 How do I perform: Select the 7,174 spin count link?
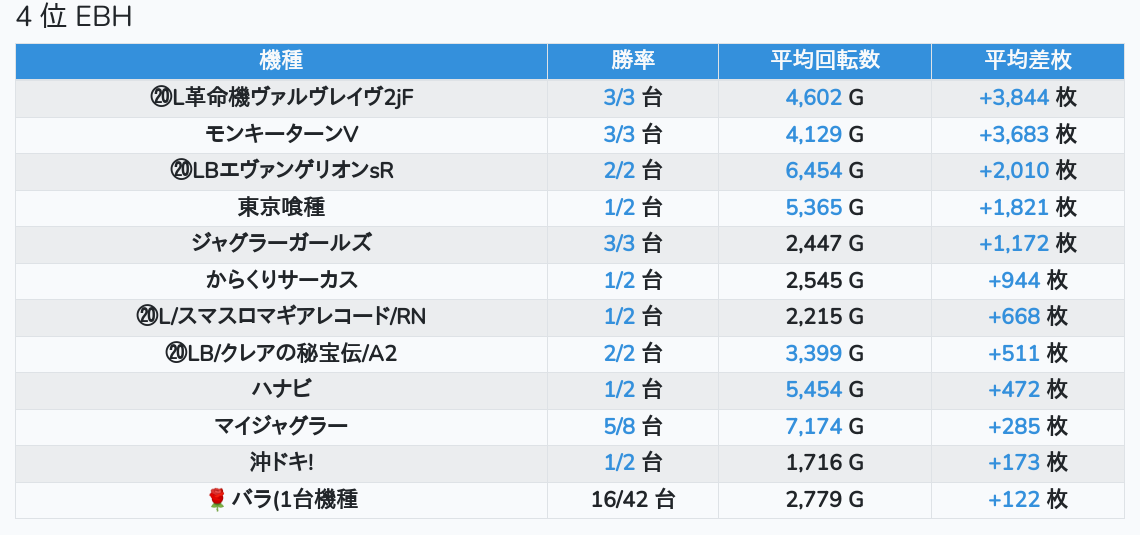coord(814,426)
